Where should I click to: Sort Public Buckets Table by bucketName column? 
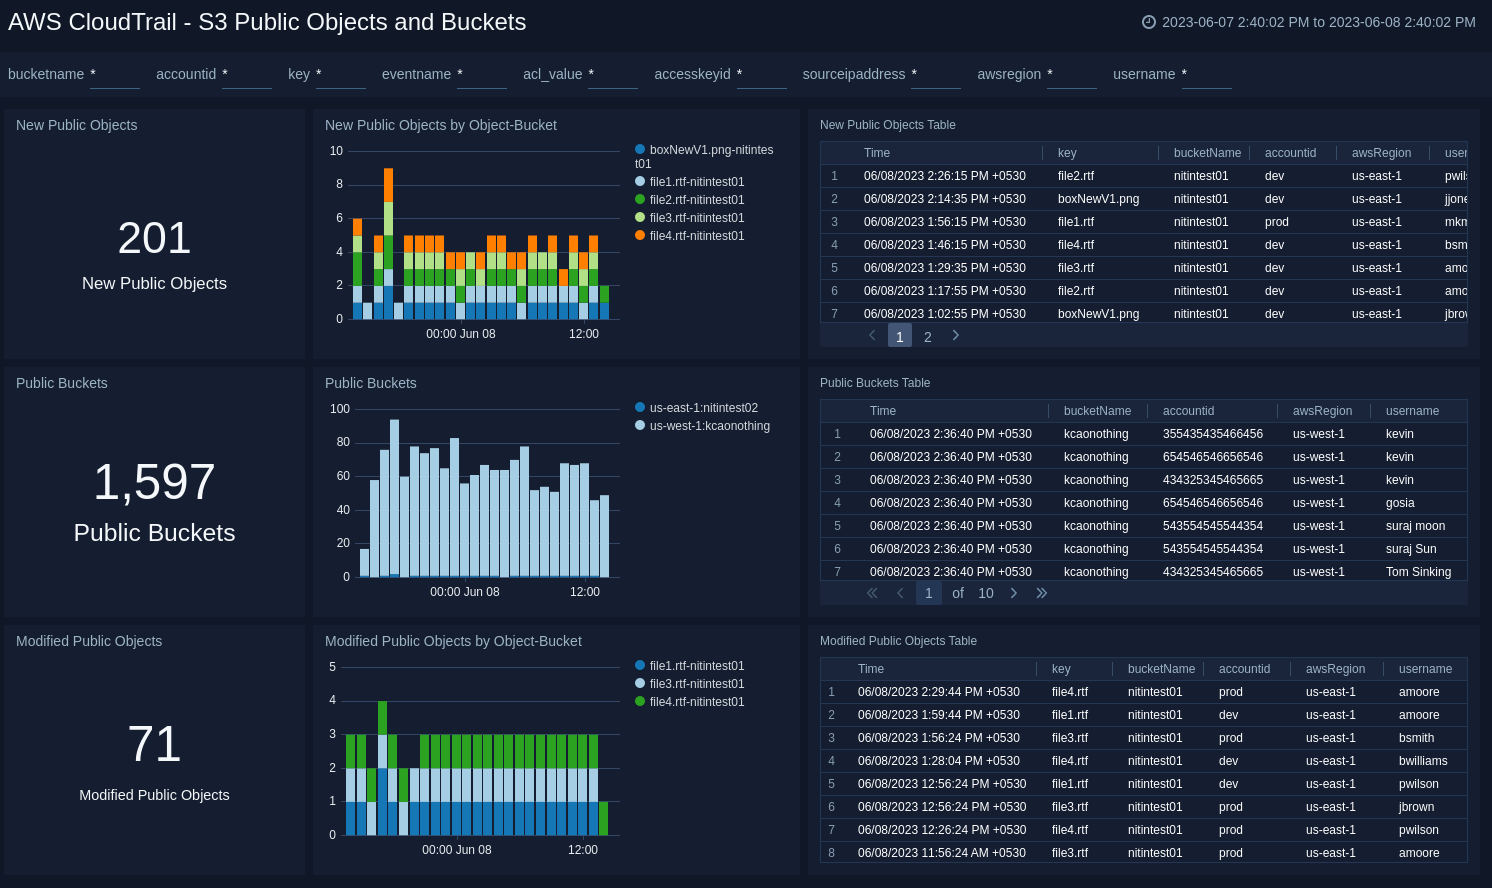(1097, 411)
